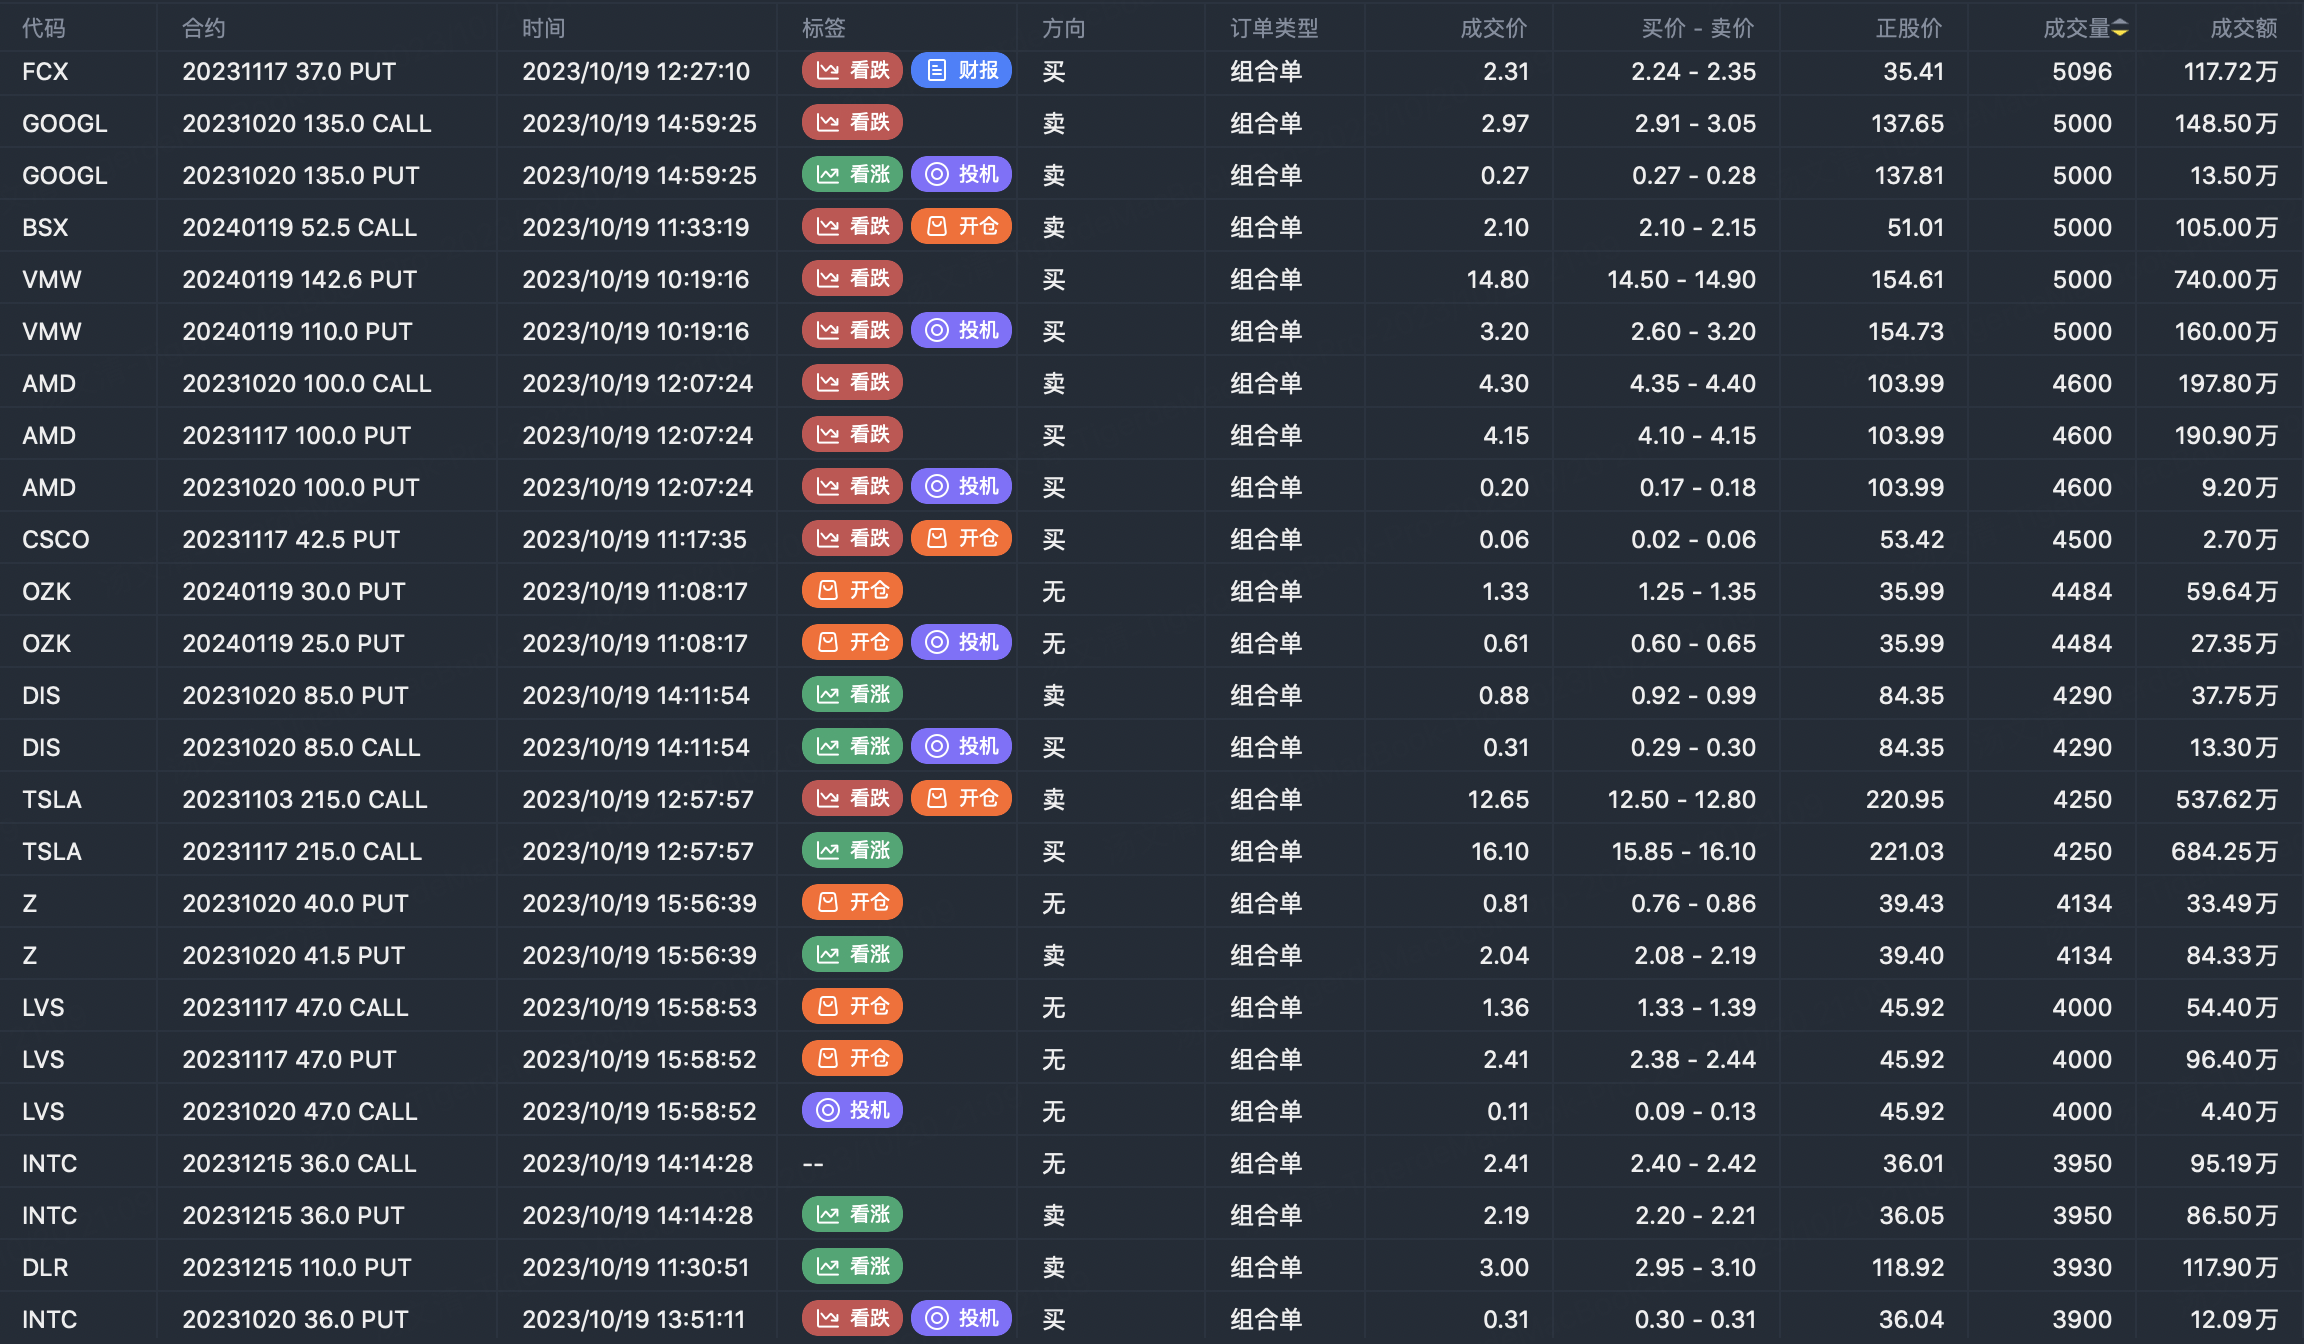Click turnover value 740.00万

click(2226, 280)
